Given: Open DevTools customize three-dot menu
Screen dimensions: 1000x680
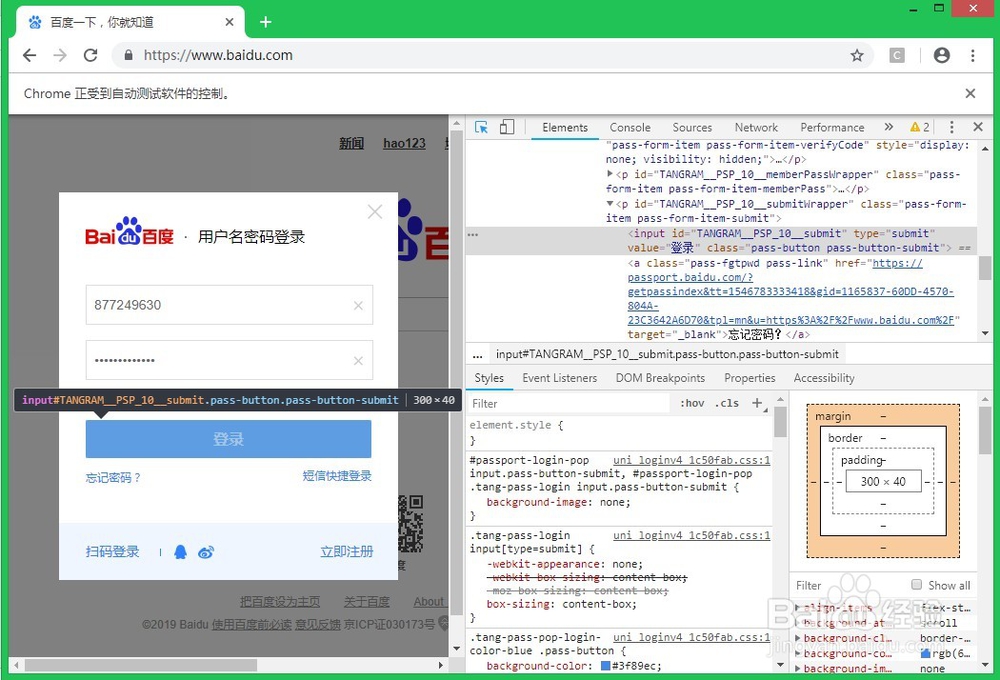Looking at the screenshot, I should 952,127.
